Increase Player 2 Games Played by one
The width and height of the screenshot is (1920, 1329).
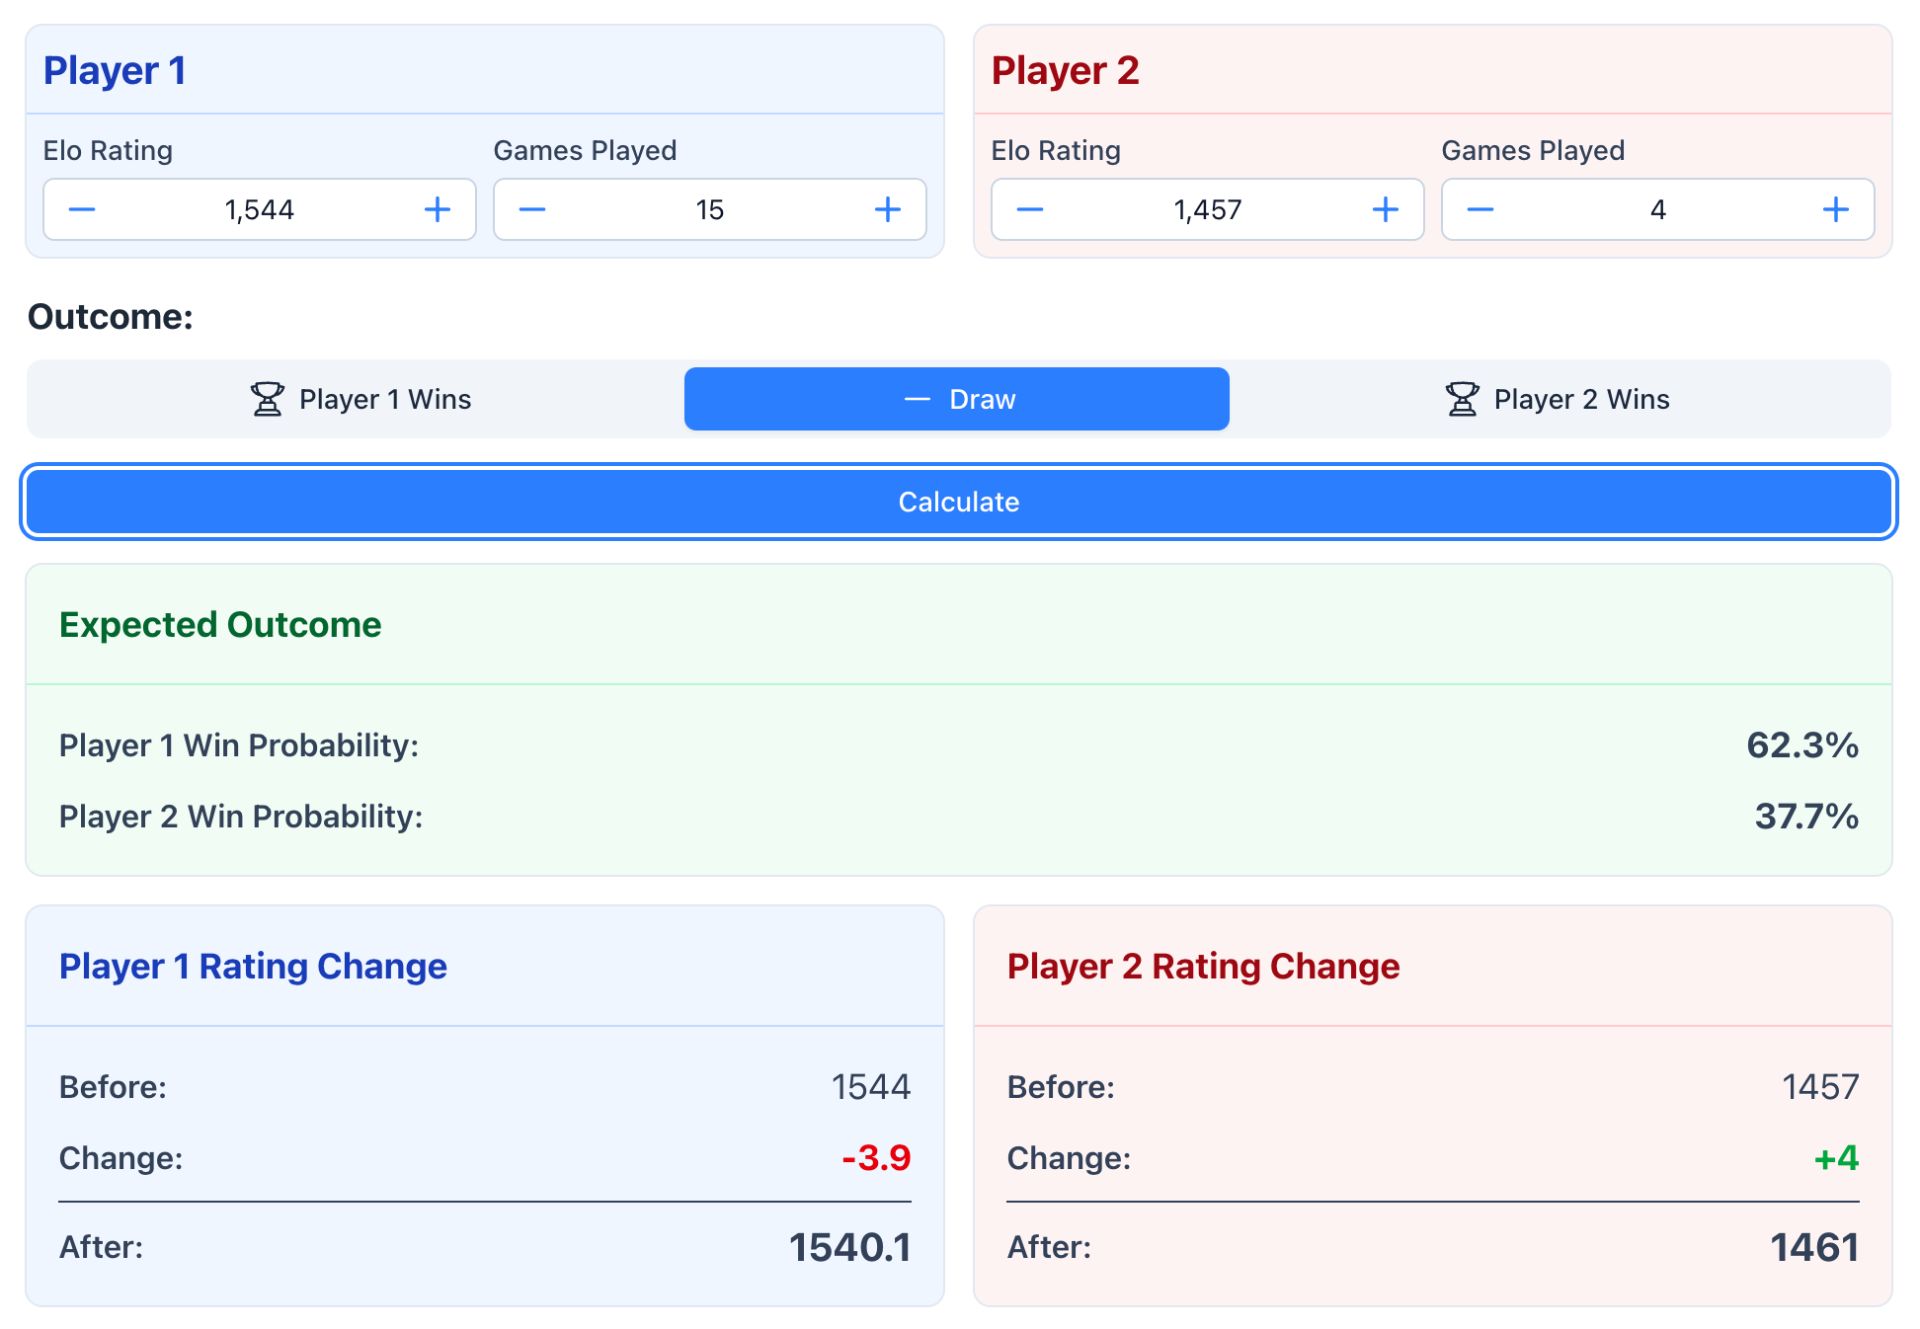pos(1835,210)
